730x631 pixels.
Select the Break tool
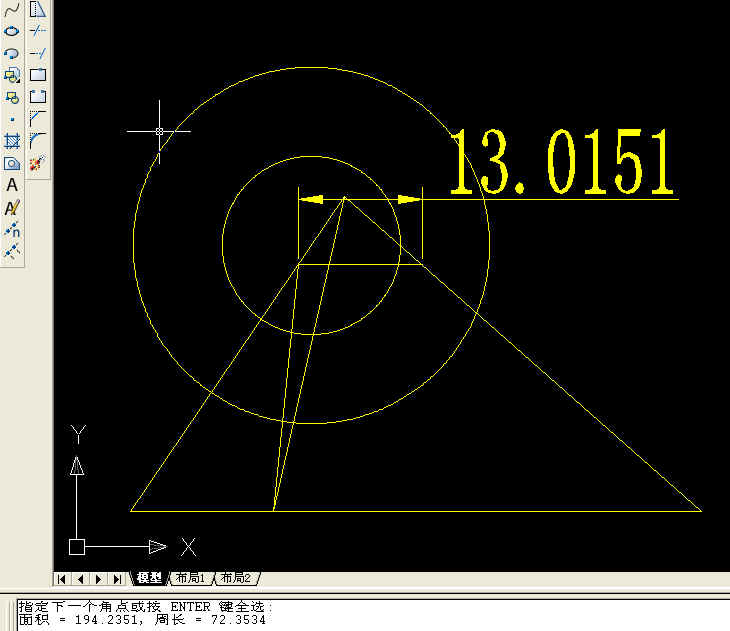[38, 97]
